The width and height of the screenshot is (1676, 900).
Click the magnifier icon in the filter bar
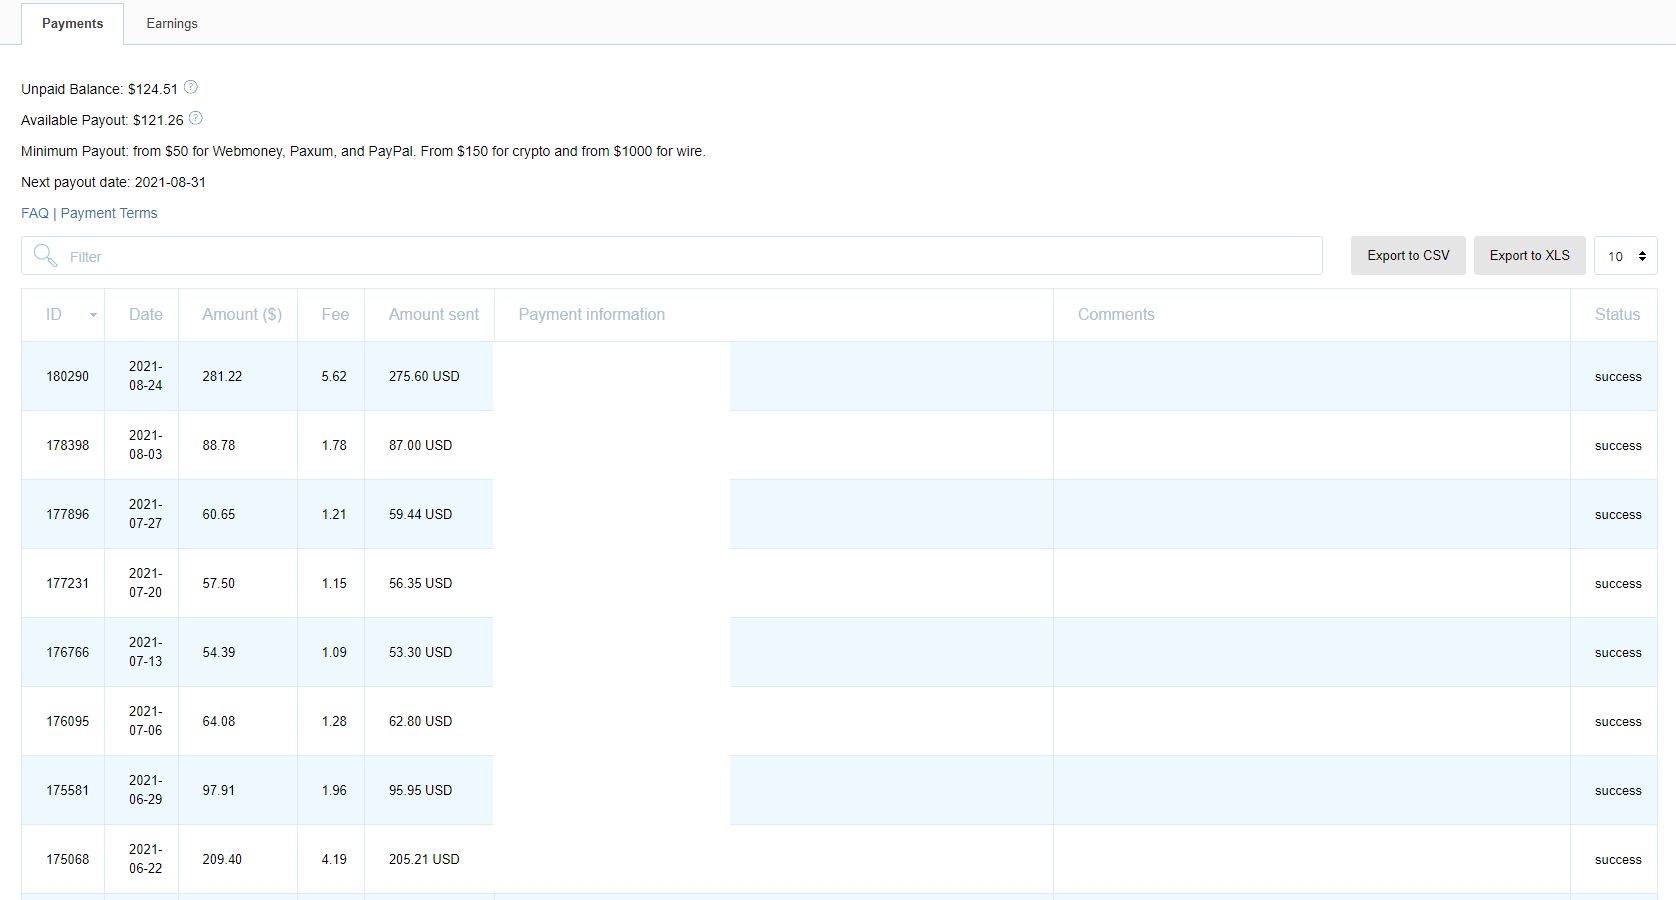pos(45,256)
